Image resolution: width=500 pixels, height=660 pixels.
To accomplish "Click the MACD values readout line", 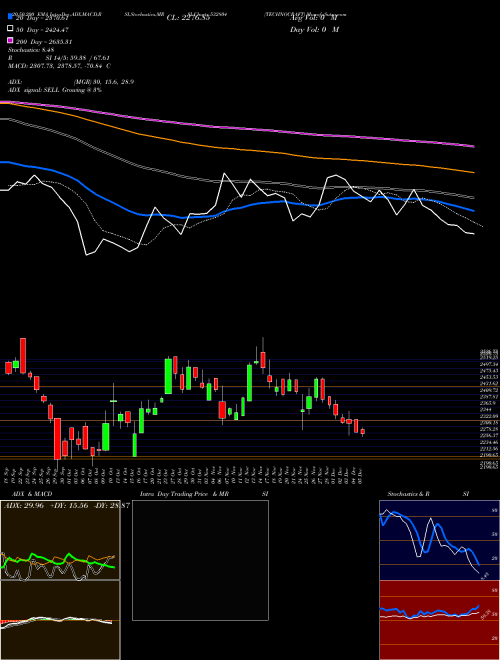I will coord(59,66).
